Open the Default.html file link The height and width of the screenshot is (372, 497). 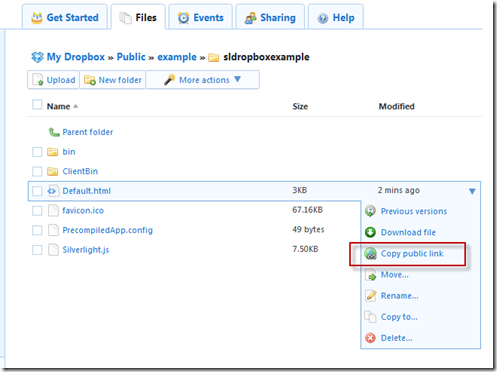[86, 191]
